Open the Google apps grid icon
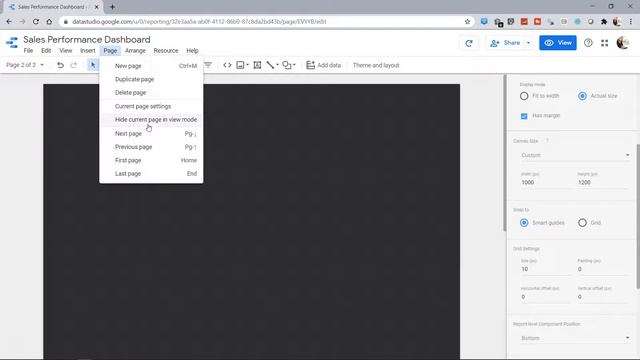The width and height of the screenshot is (640, 360). [x=604, y=42]
